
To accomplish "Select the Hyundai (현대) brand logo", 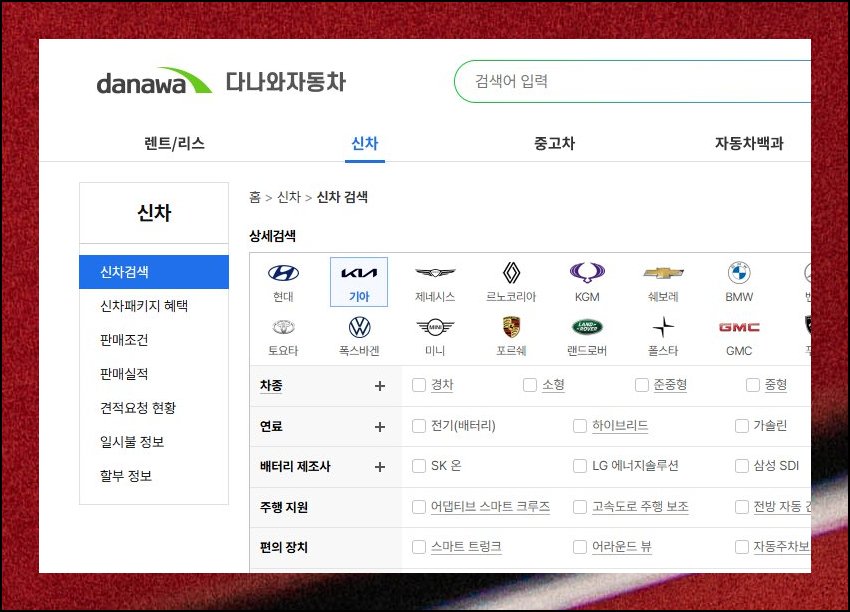I will (283, 273).
